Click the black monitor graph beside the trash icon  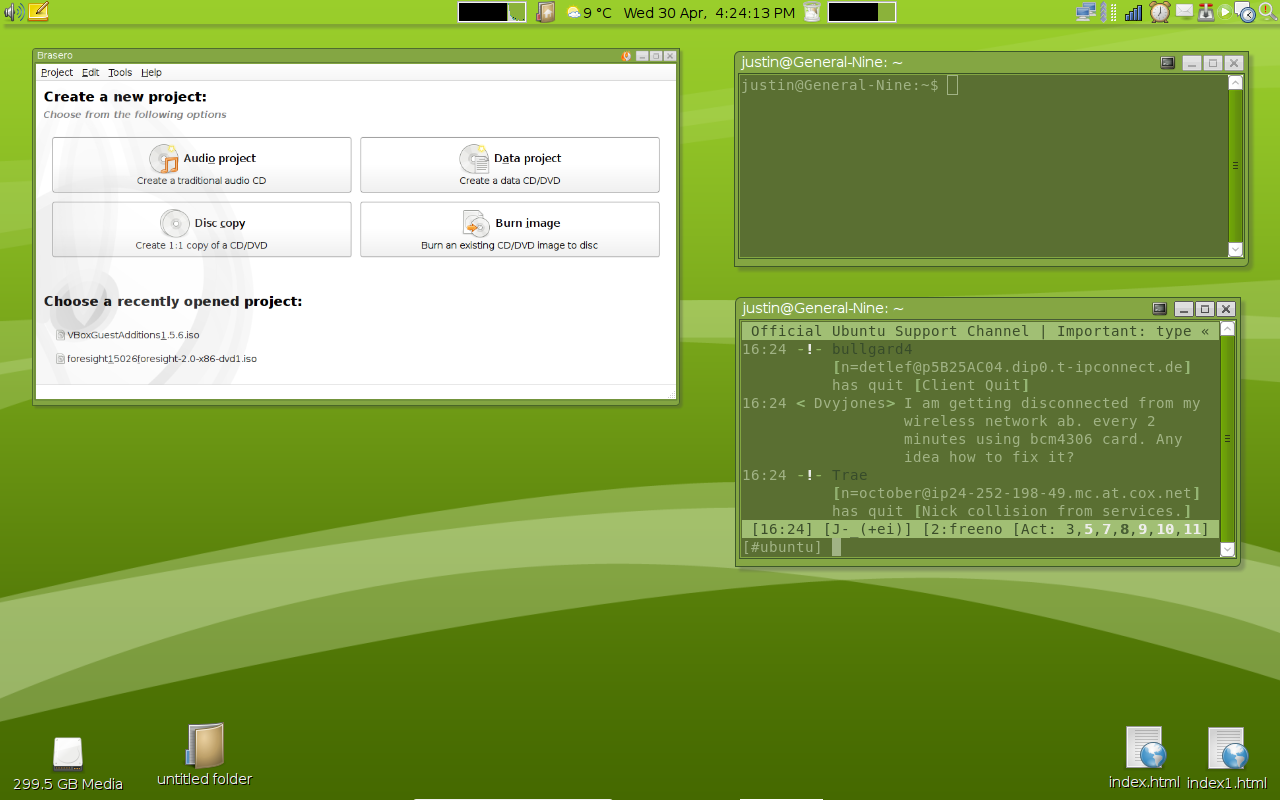pos(862,12)
